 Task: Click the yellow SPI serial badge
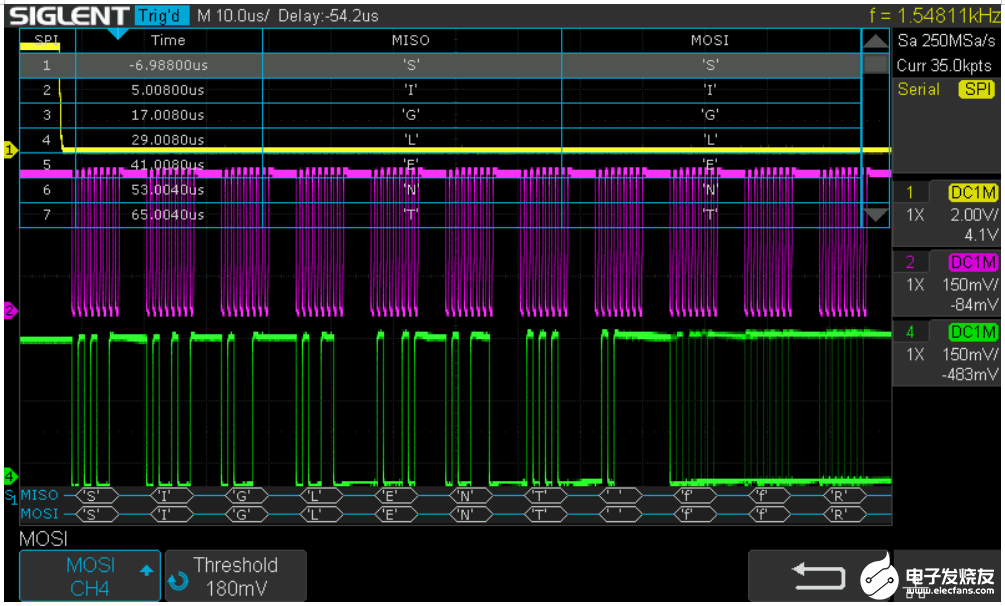(976, 89)
